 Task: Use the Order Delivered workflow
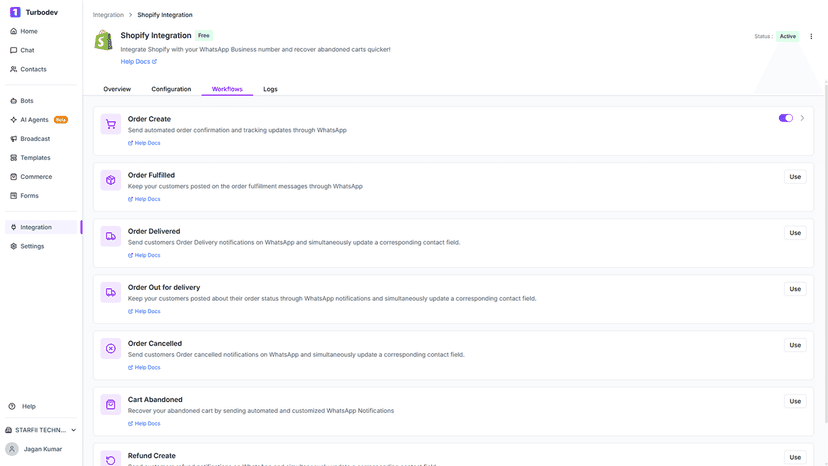(x=795, y=233)
